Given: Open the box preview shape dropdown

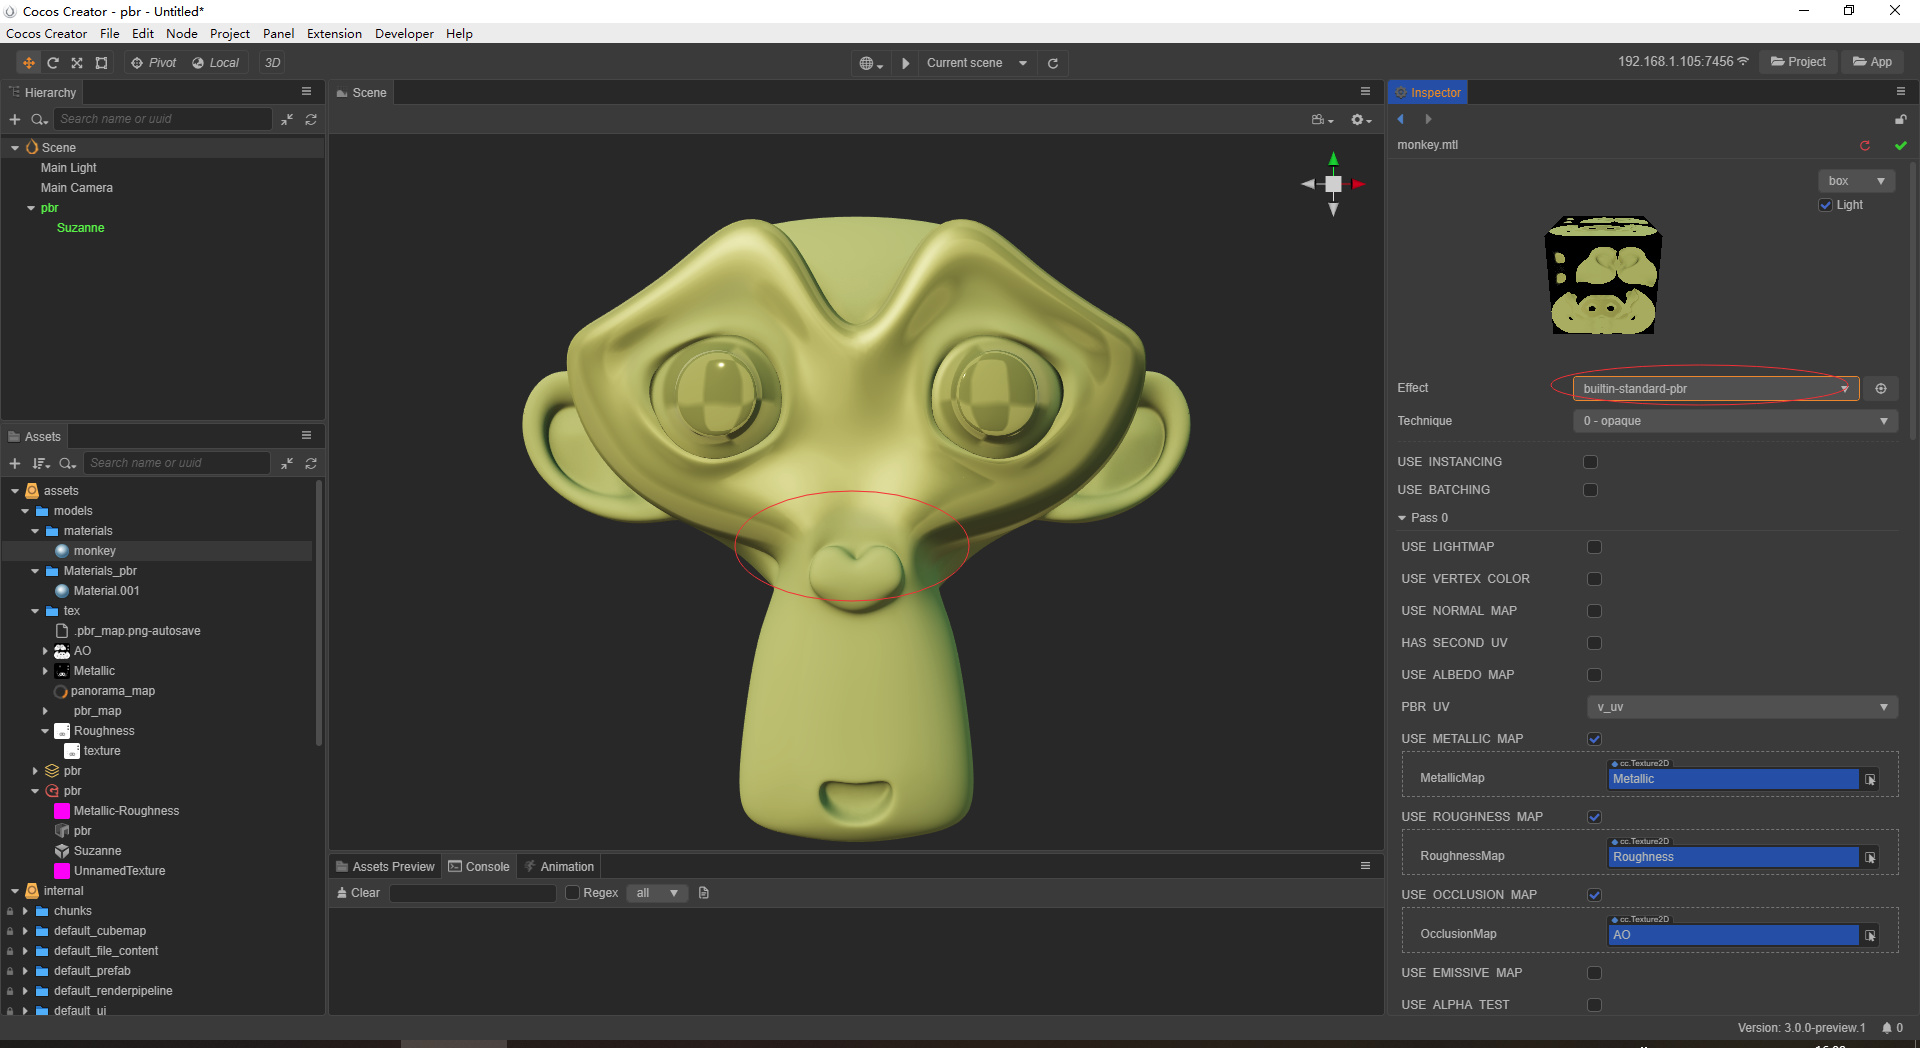Looking at the screenshot, I should point(1857,181).
